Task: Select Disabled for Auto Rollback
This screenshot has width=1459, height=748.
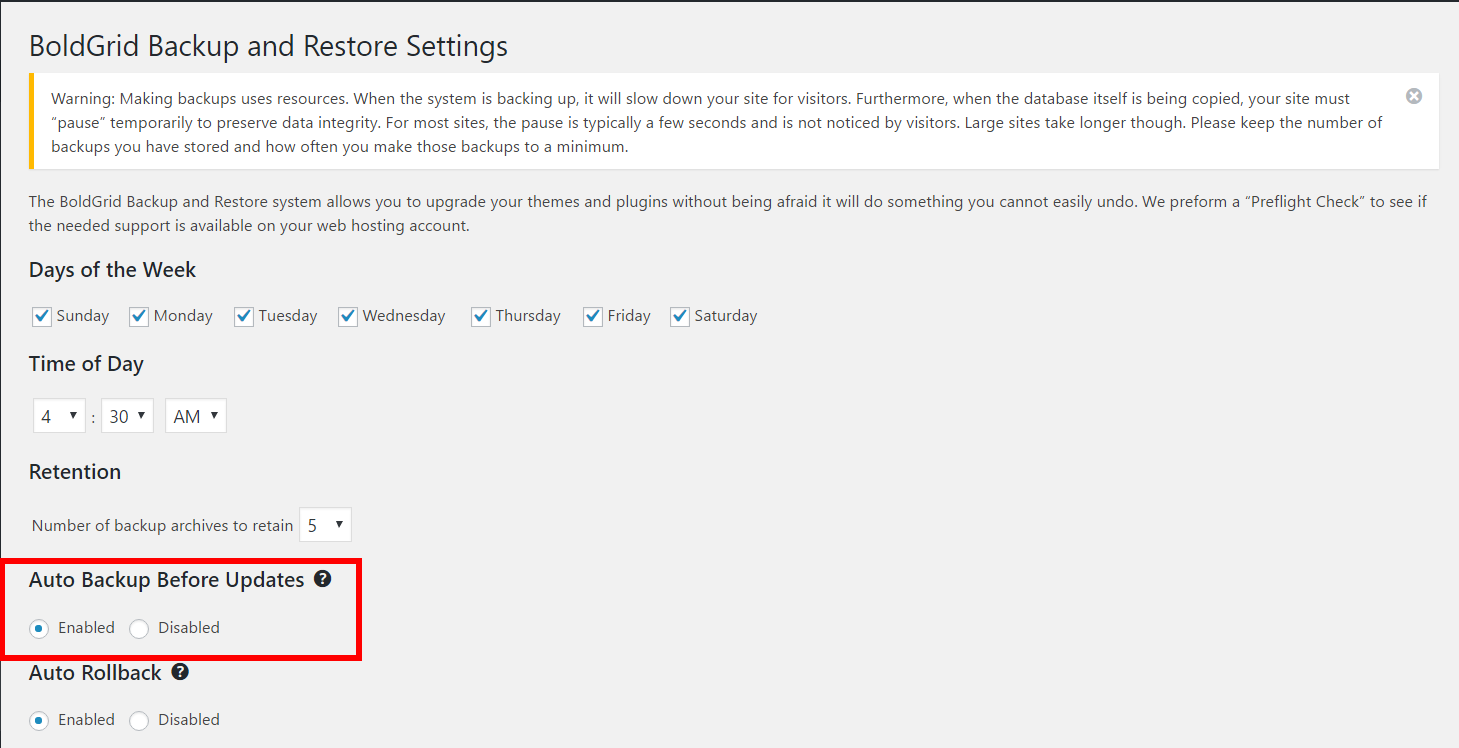Action: [x=139, y=720]
